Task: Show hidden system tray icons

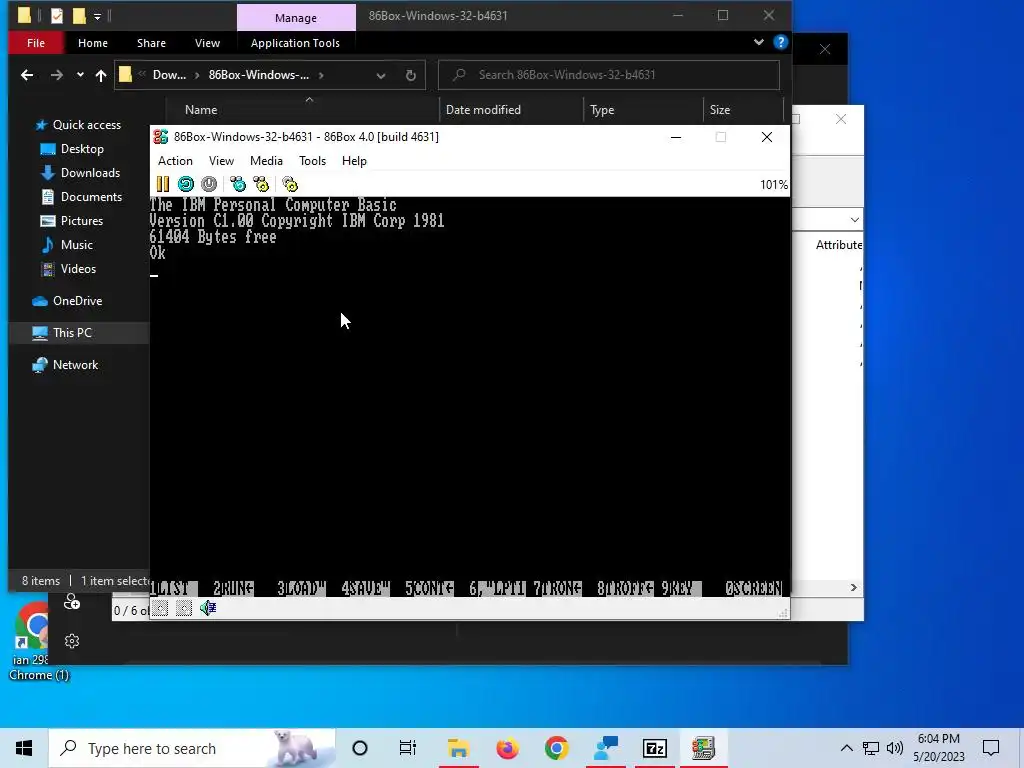Action: pyautogui.click(x=846, y=748)
